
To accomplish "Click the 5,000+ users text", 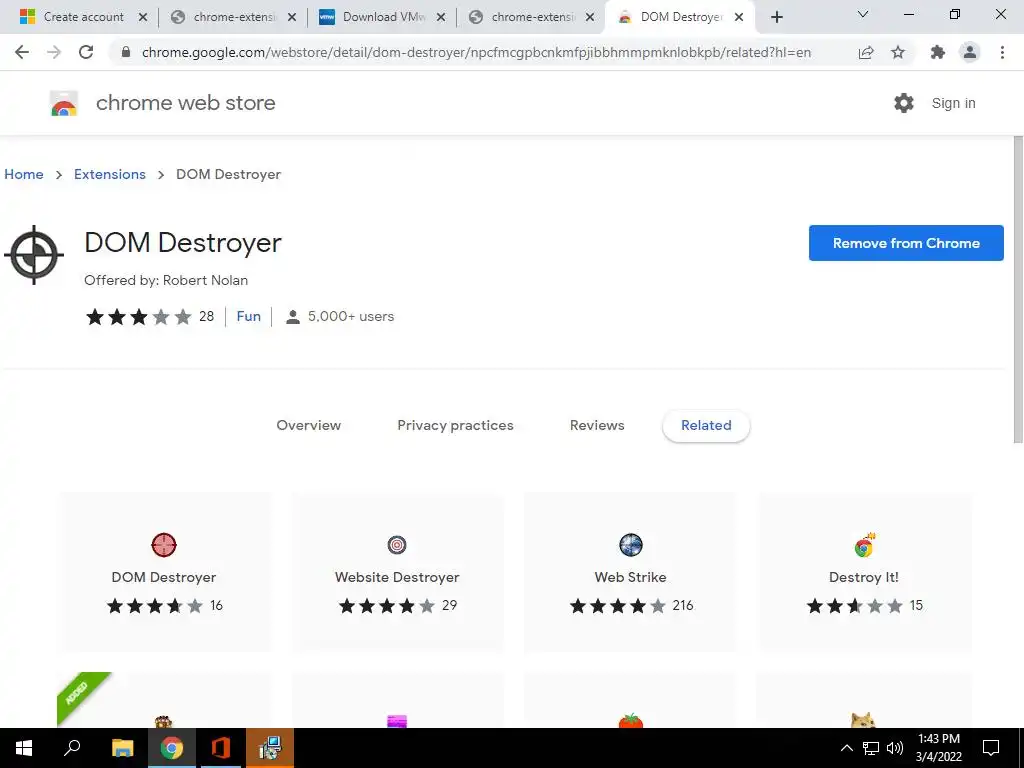I will (x=351, y=317).
